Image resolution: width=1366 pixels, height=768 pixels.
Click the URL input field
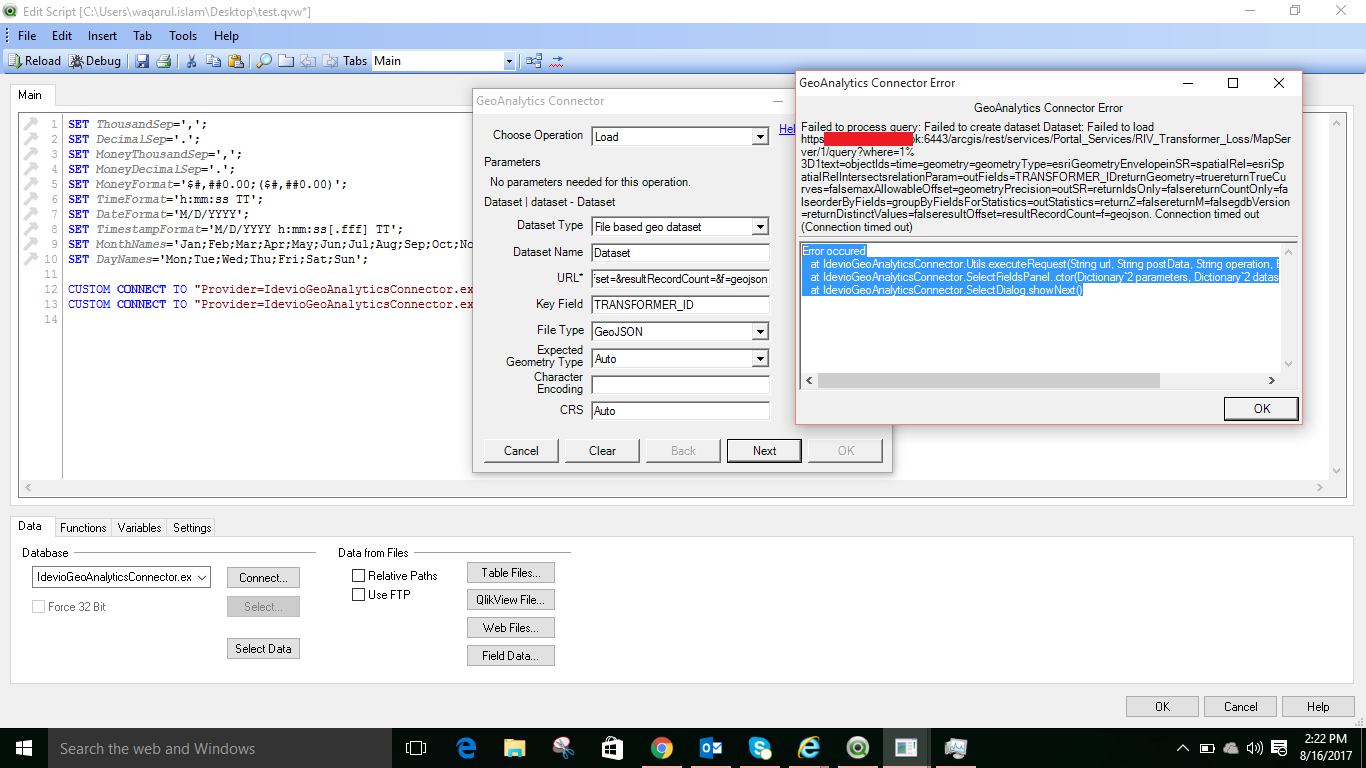point(680,279)
